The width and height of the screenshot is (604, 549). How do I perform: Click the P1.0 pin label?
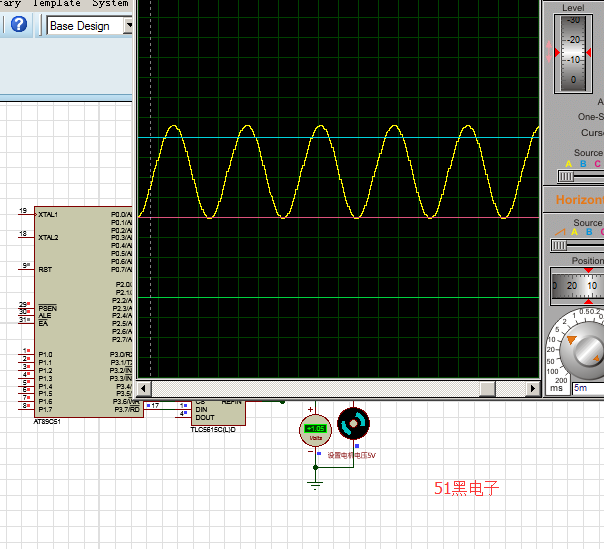tap(45, 354)
